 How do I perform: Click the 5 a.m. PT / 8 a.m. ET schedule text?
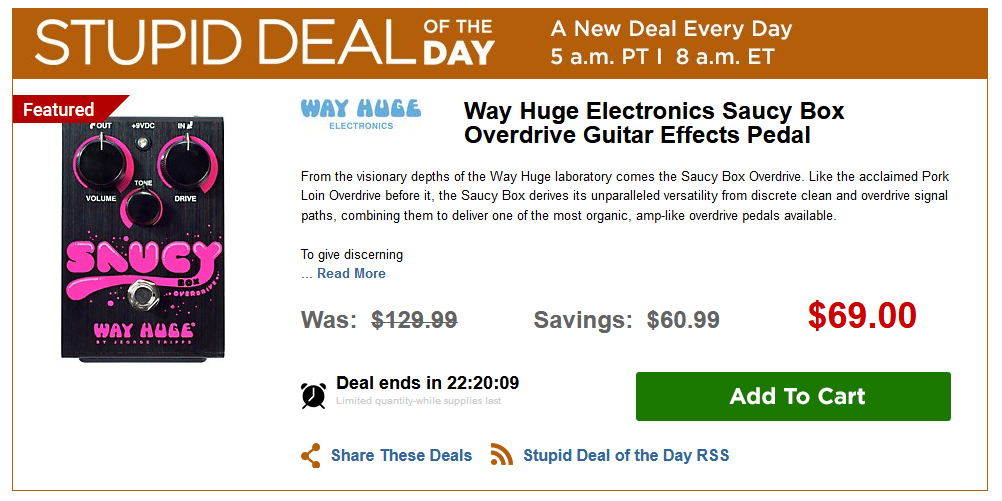(662, 57)
